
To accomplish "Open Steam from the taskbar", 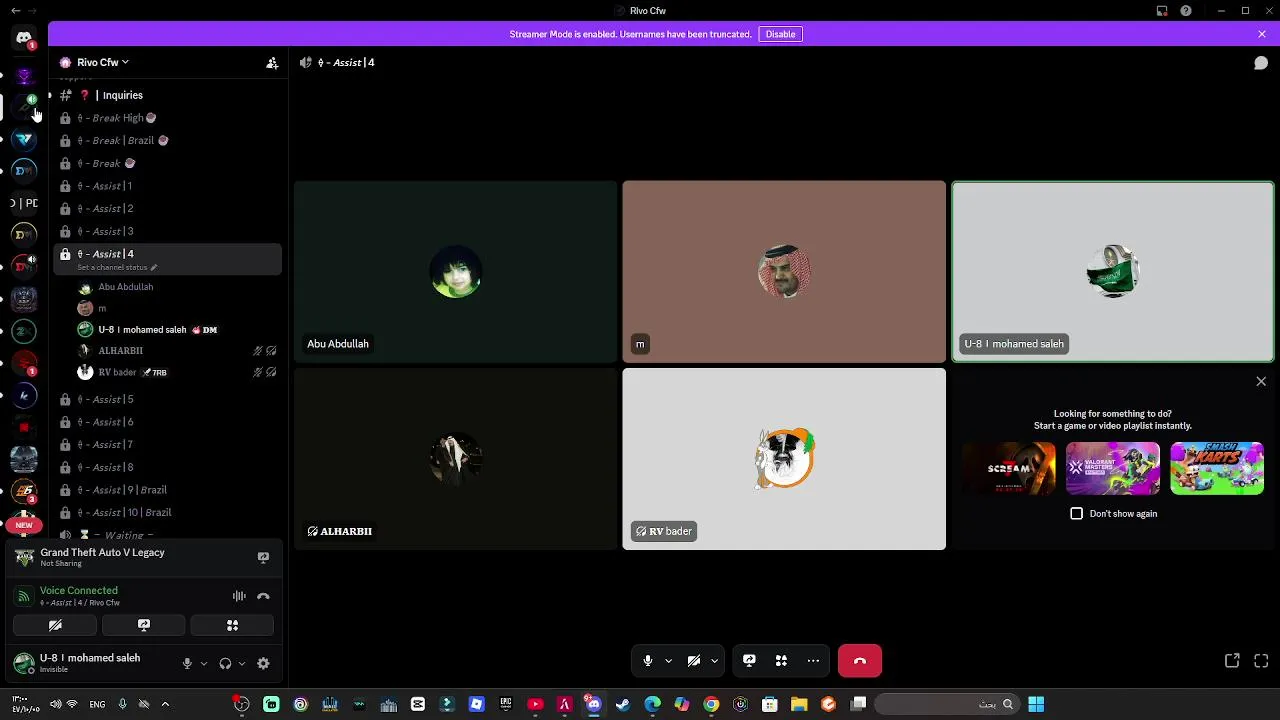I will 623,704.
